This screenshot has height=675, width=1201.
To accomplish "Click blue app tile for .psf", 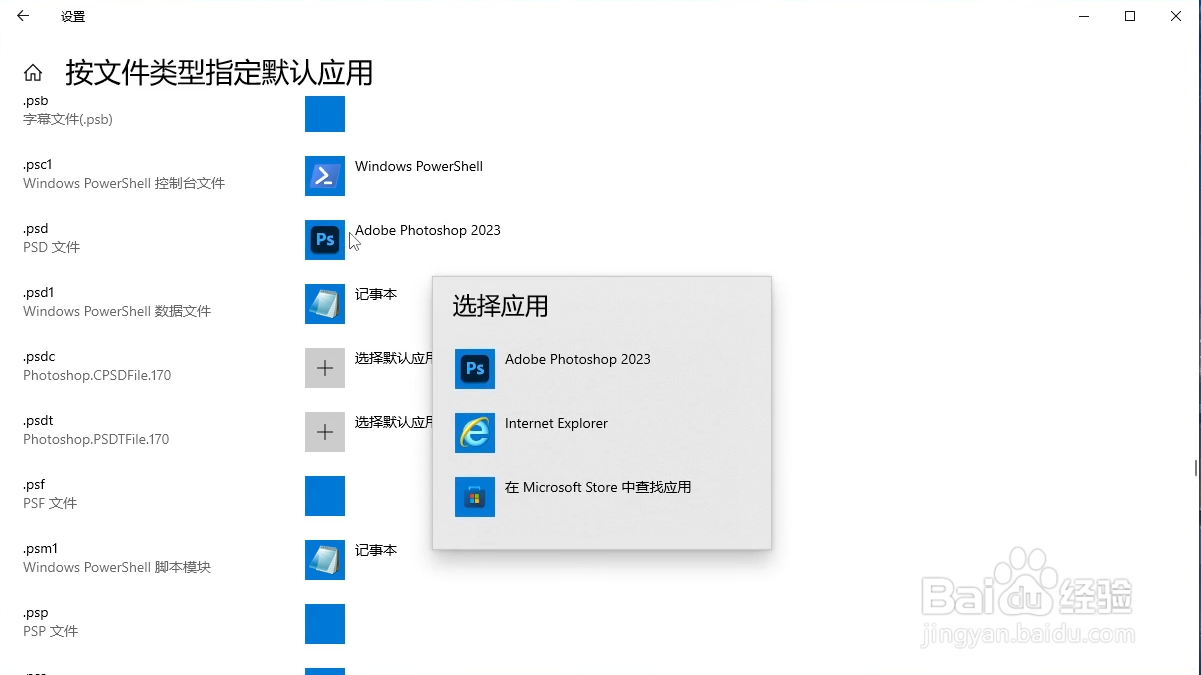I will [x=325, y=496].
